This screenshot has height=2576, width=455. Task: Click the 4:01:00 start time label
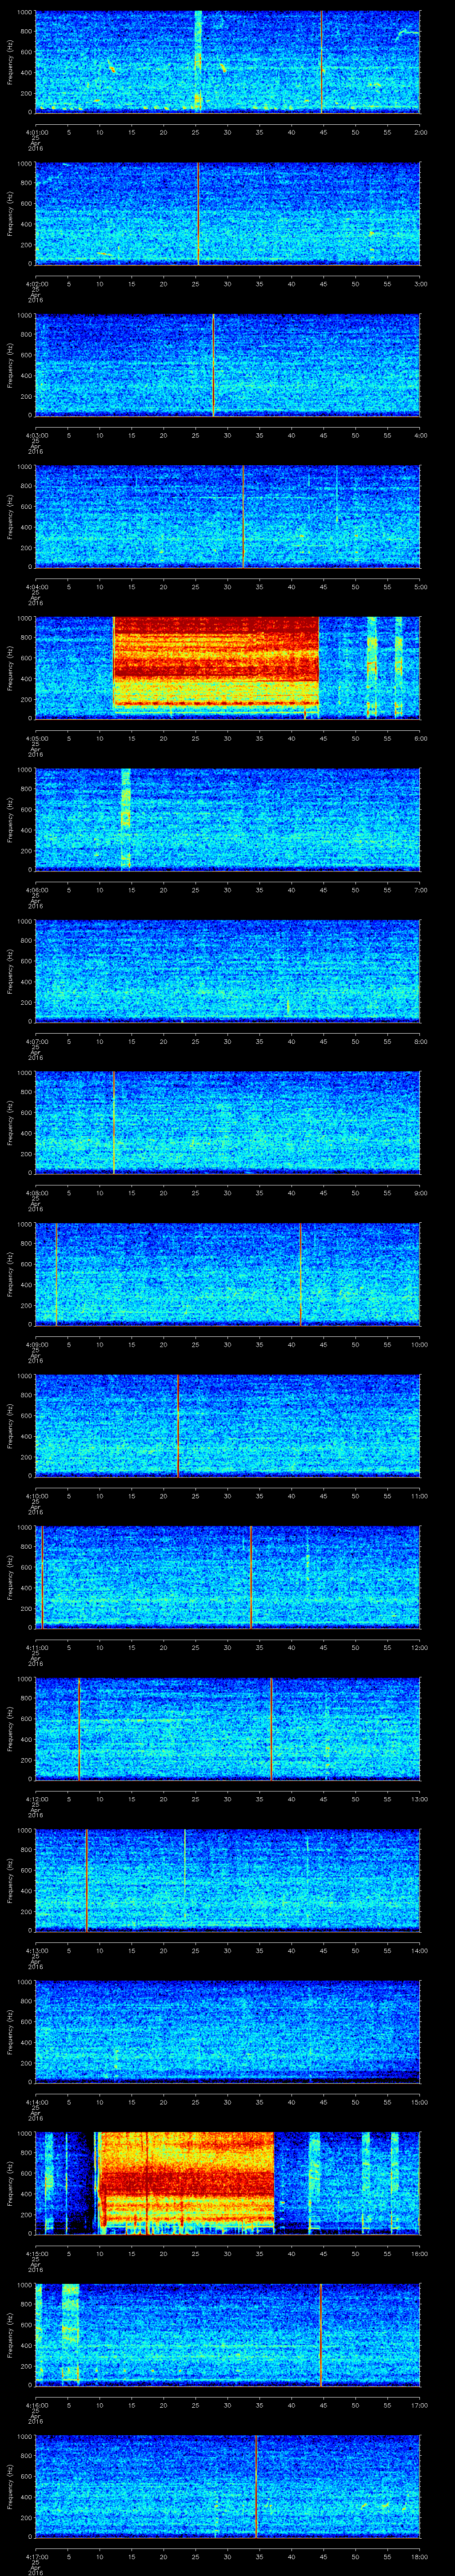(x=36, y=131)
